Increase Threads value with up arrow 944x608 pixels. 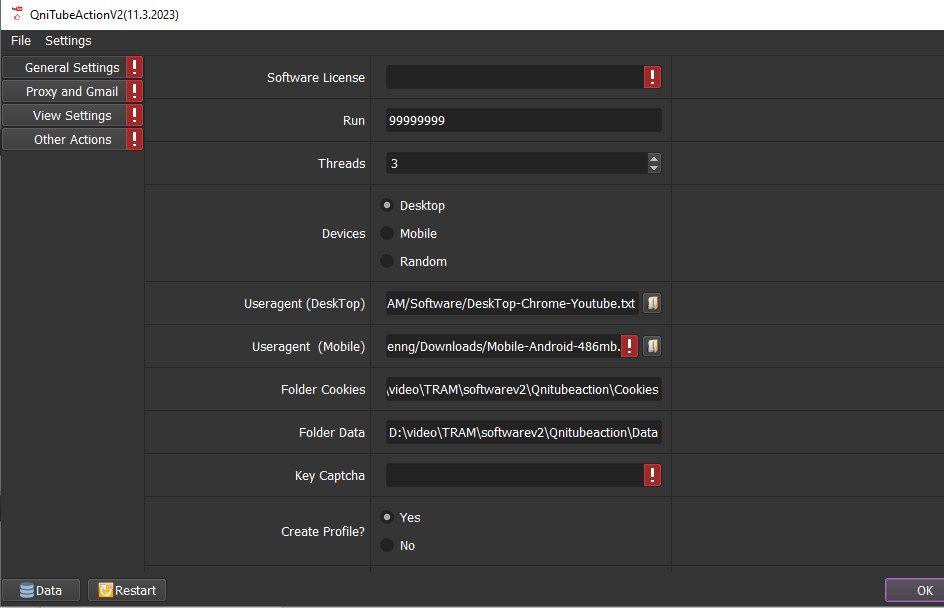(654, 158)
